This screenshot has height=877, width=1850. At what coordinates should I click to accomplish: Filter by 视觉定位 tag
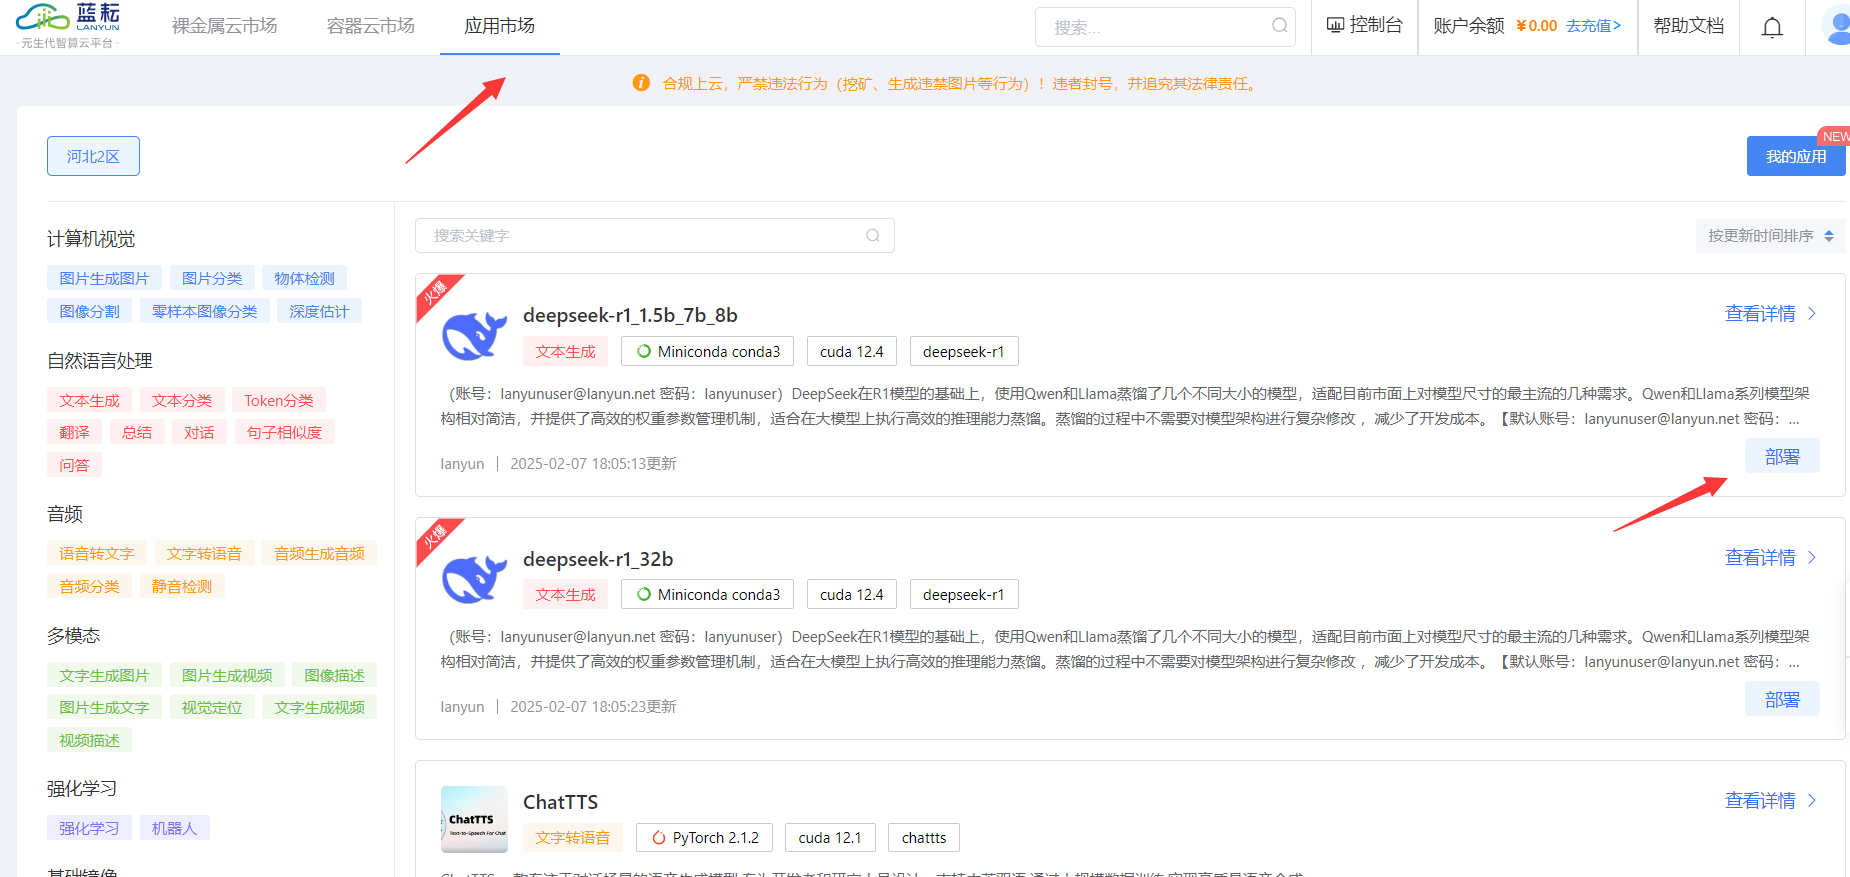pos(212,708)
